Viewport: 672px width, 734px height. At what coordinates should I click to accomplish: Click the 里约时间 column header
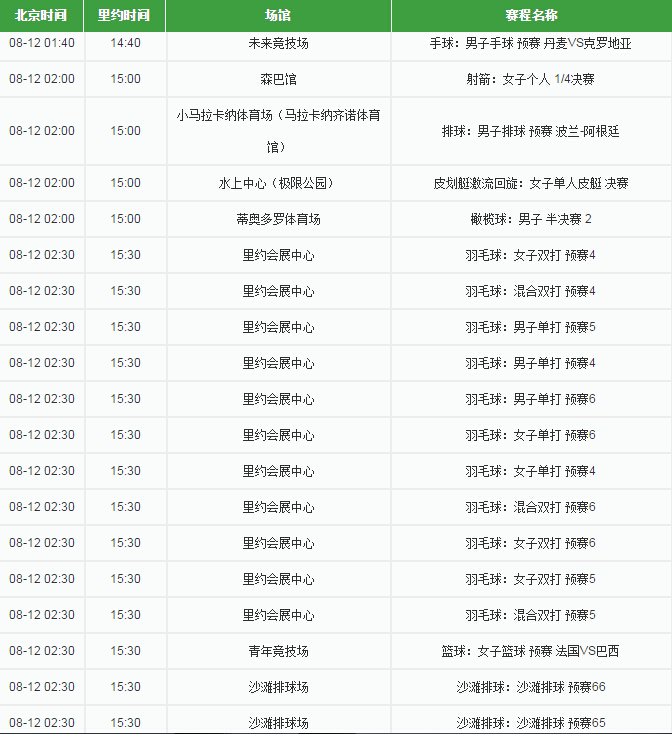(125, 16)
